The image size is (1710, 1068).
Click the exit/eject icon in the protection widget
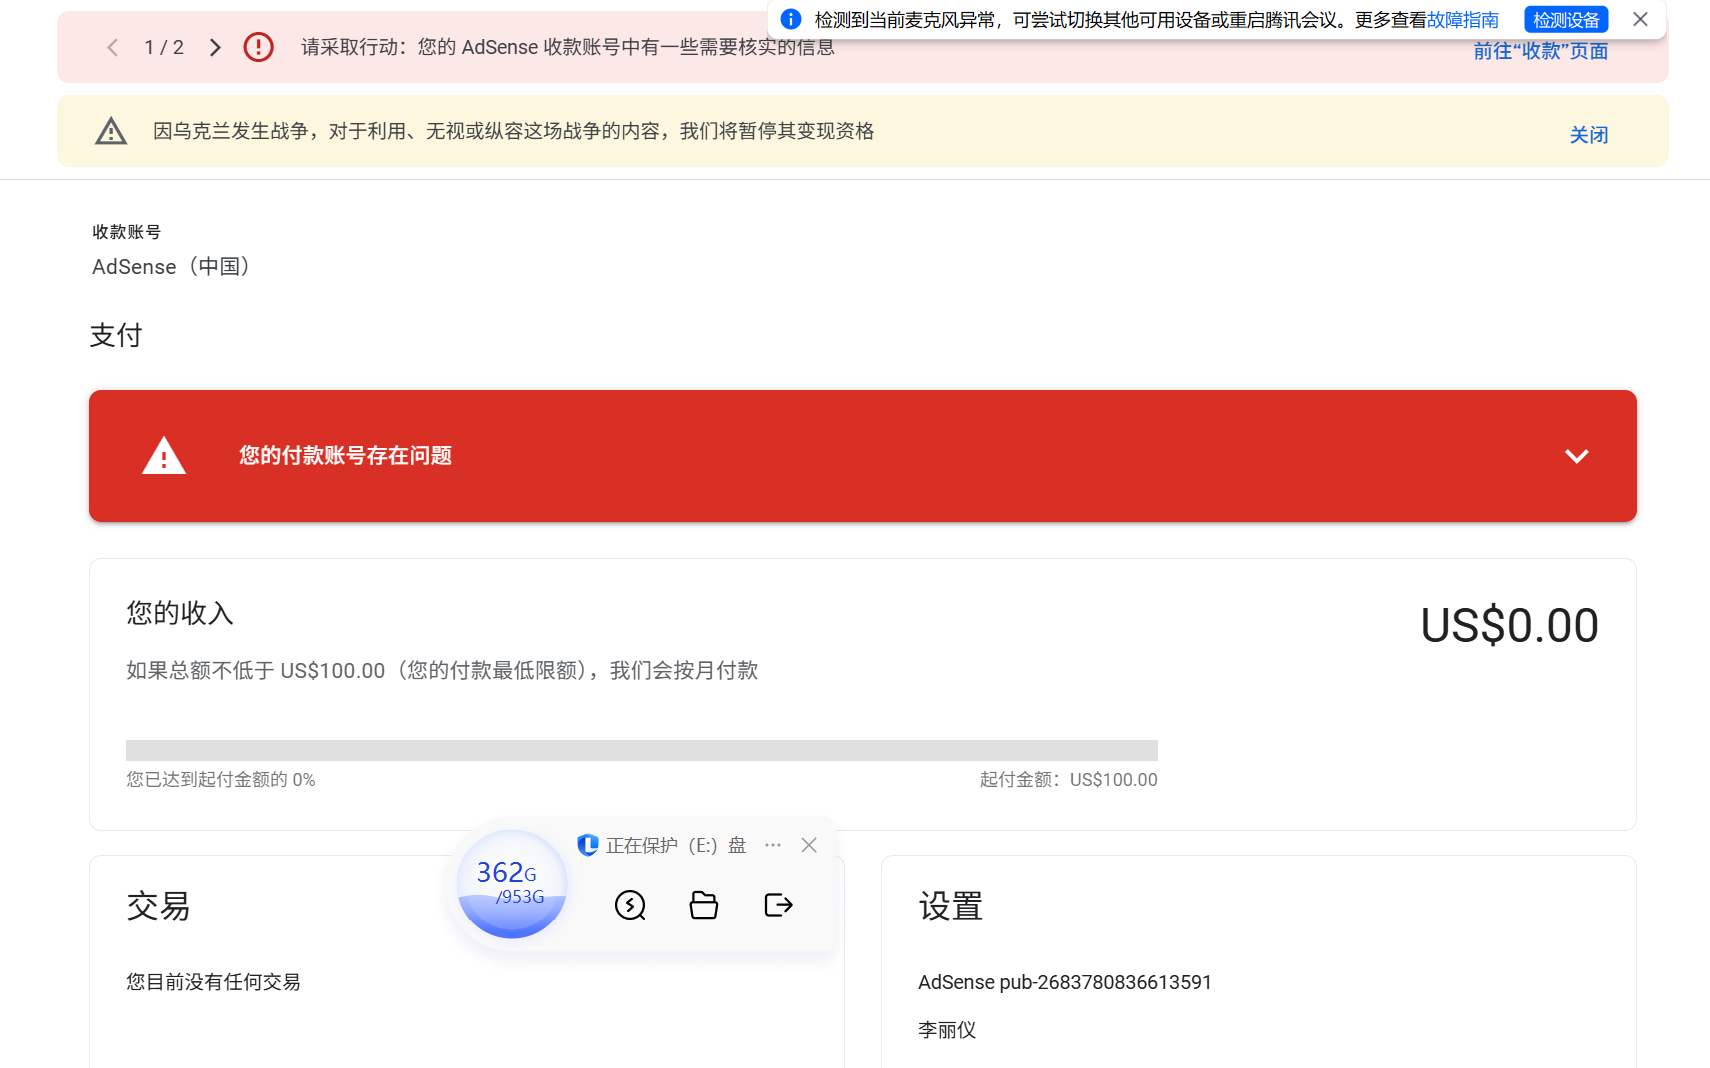pos(778,905)
